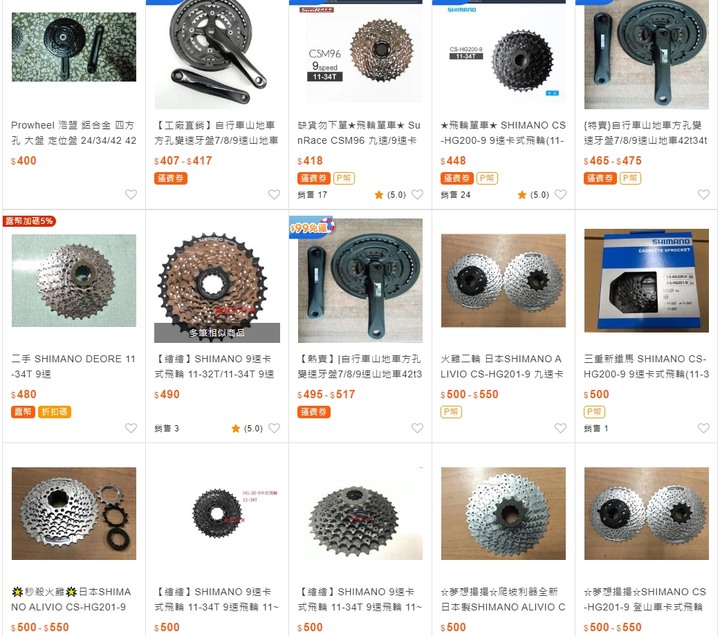Favorite the SHIMANO CS-HG200-9 $448 listing
This screenshot has width=720, height=636.
tap(561, 194)
